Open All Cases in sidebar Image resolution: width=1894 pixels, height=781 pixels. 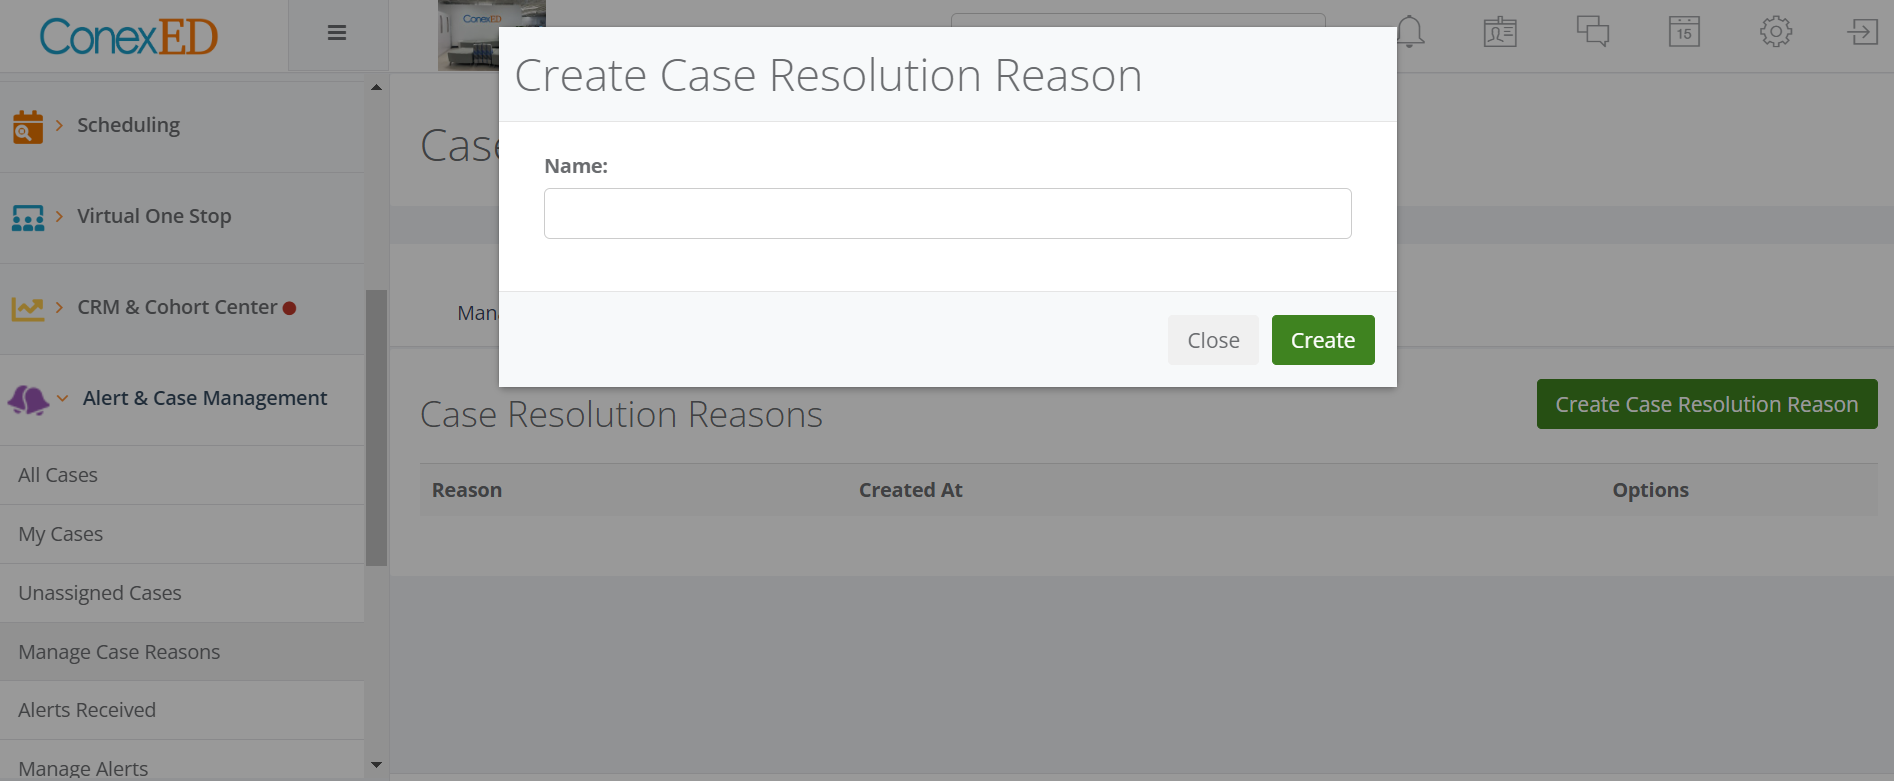coord(58,475)
